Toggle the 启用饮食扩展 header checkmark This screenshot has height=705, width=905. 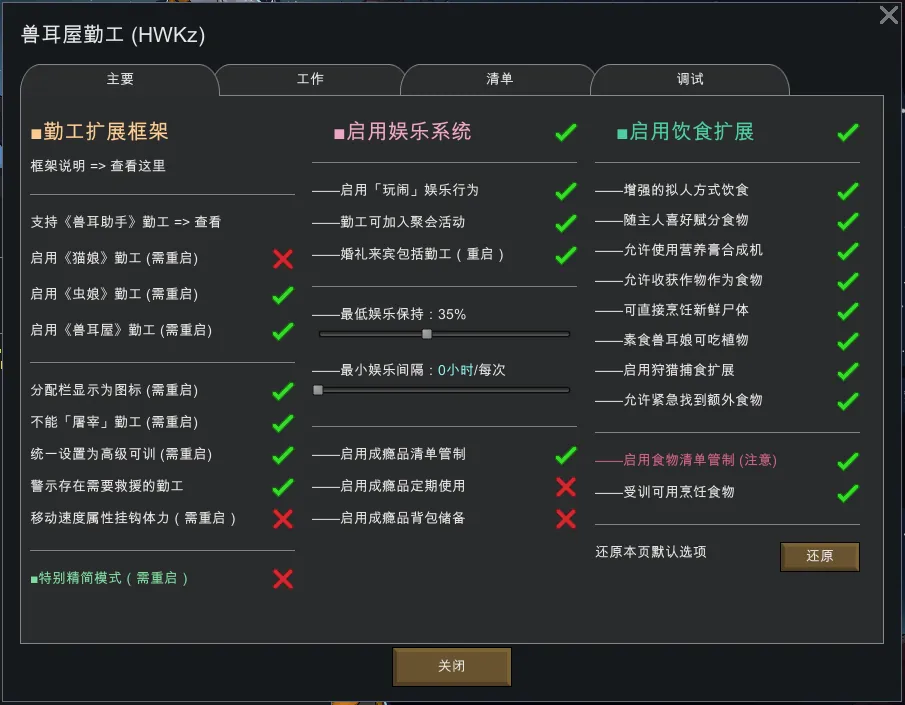click(848, 132)
